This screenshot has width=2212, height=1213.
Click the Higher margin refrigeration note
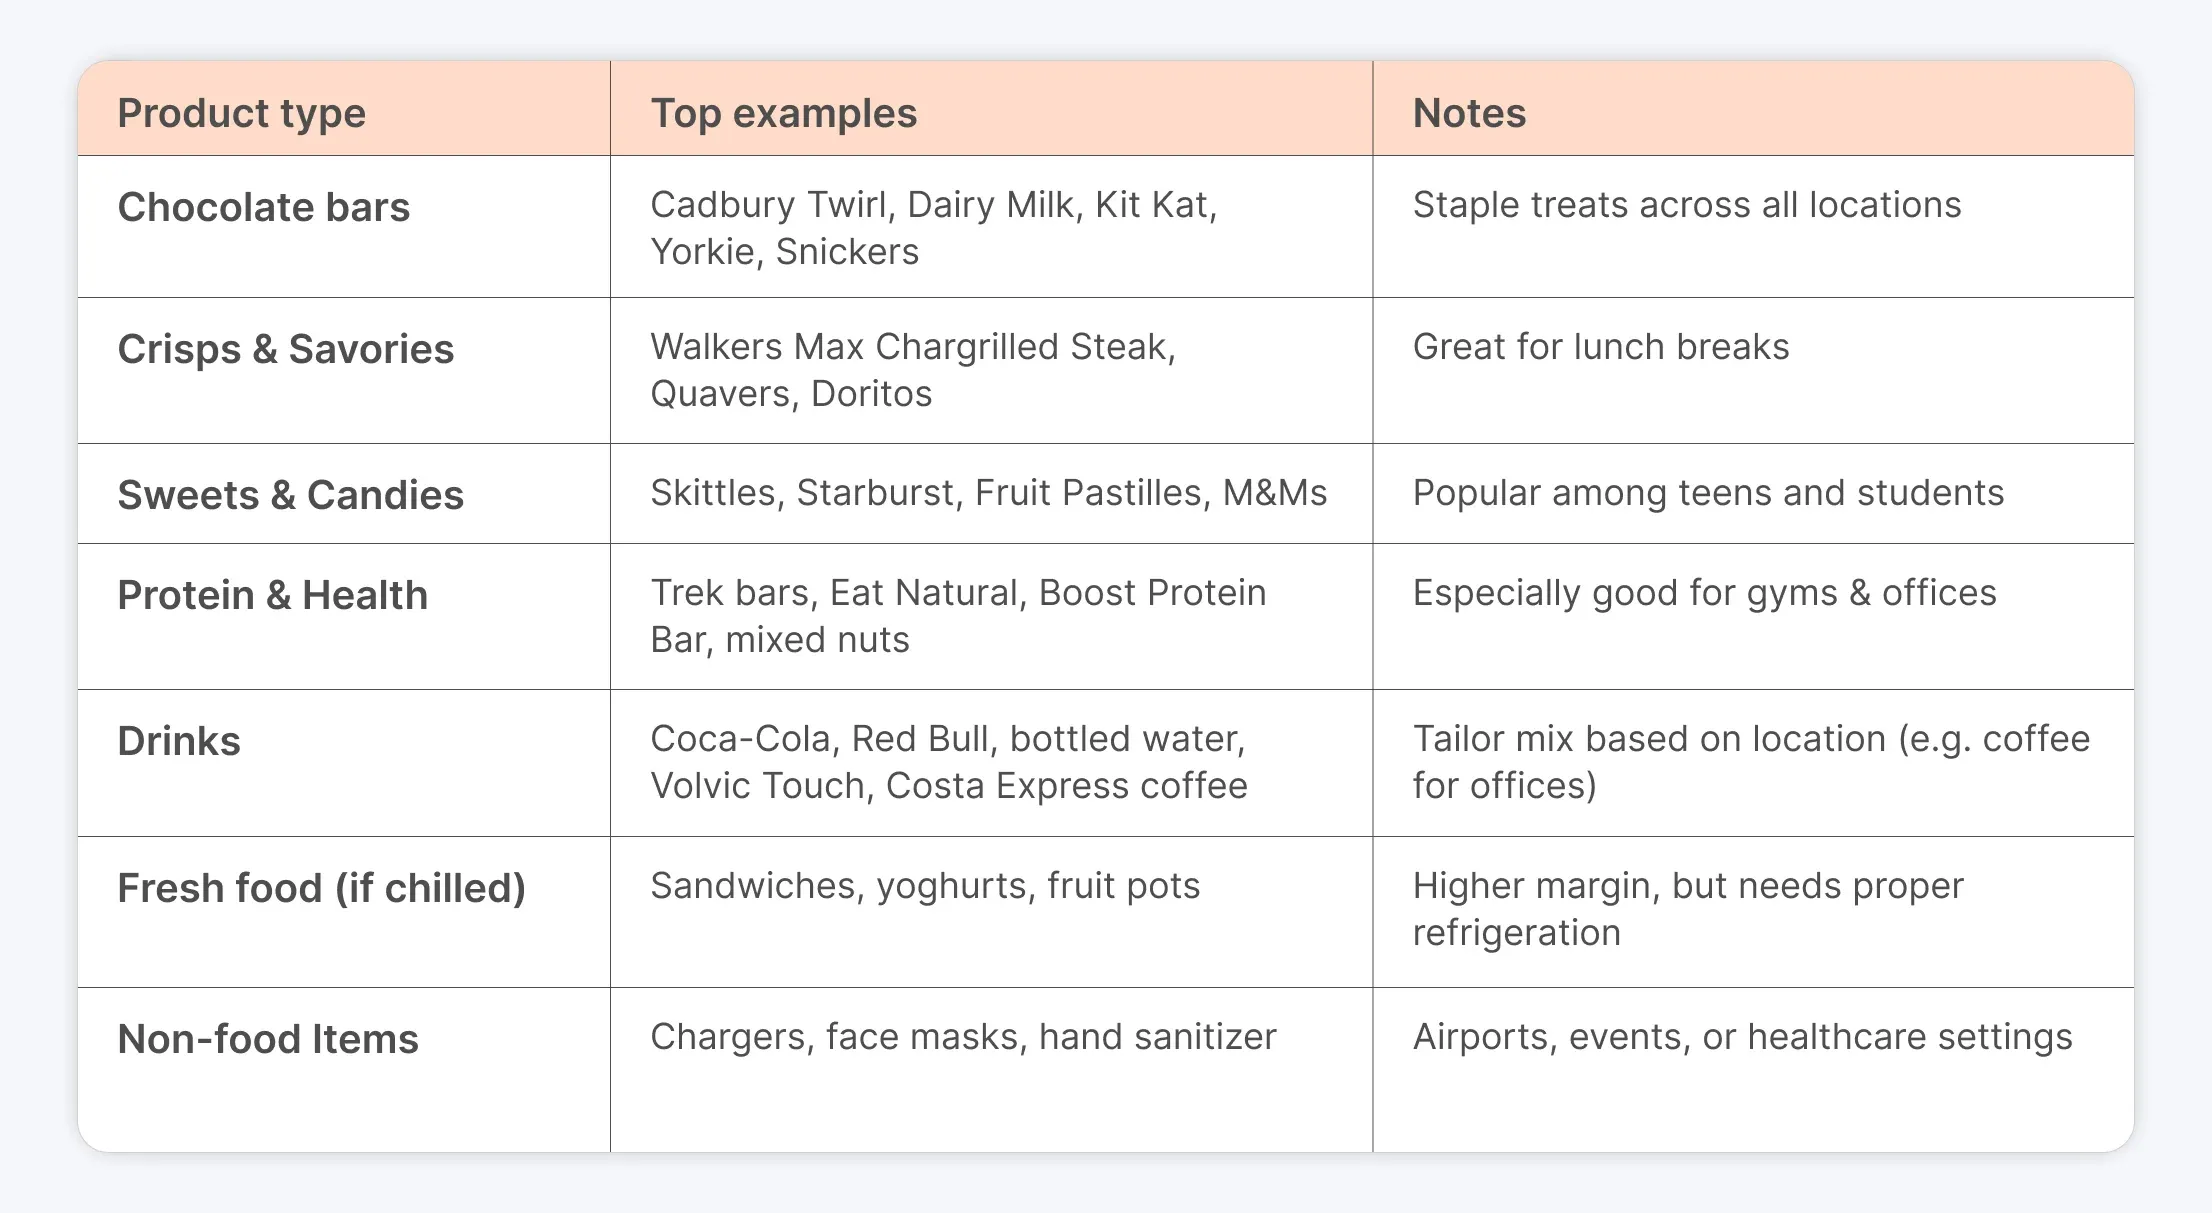pyautogui.click(x=1688, y=909)
